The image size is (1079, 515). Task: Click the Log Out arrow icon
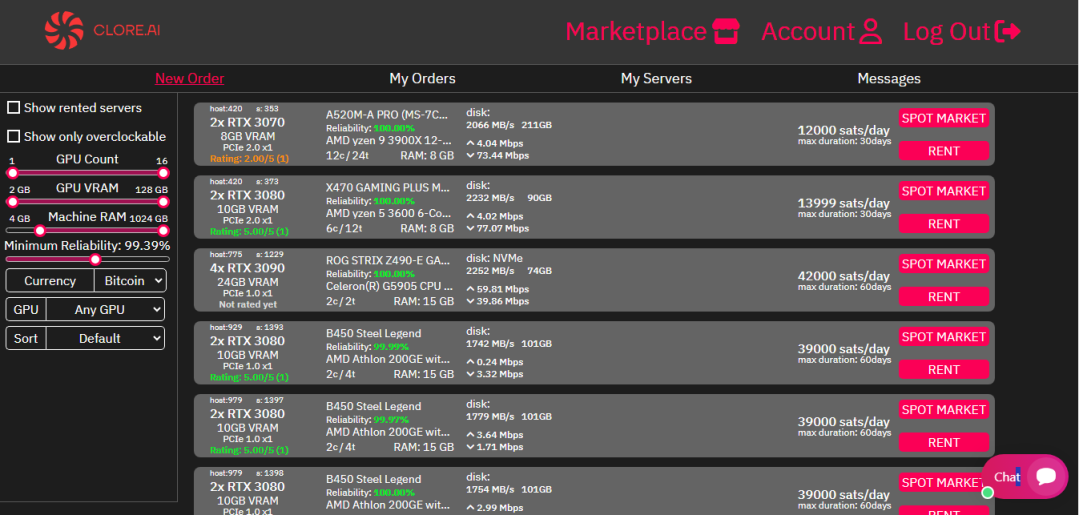(x=1008, y=32)
